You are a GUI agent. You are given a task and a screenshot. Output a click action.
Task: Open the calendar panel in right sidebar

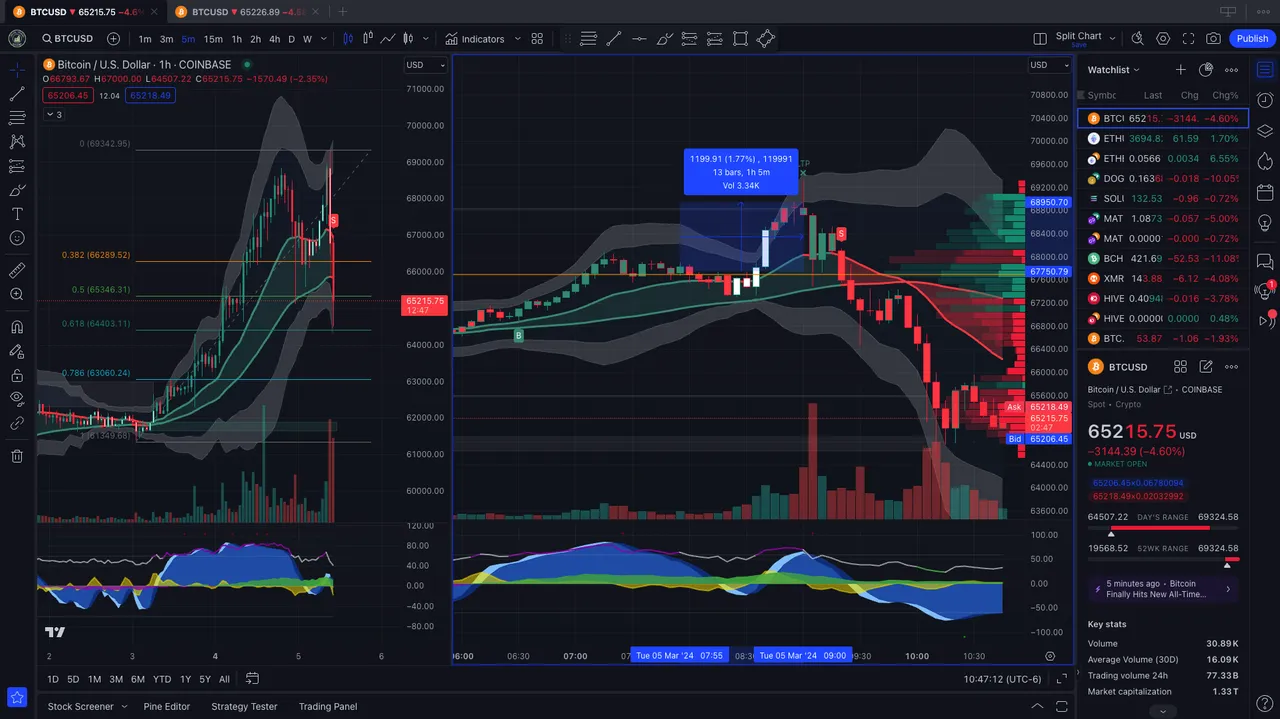[x=1265, y=192]
